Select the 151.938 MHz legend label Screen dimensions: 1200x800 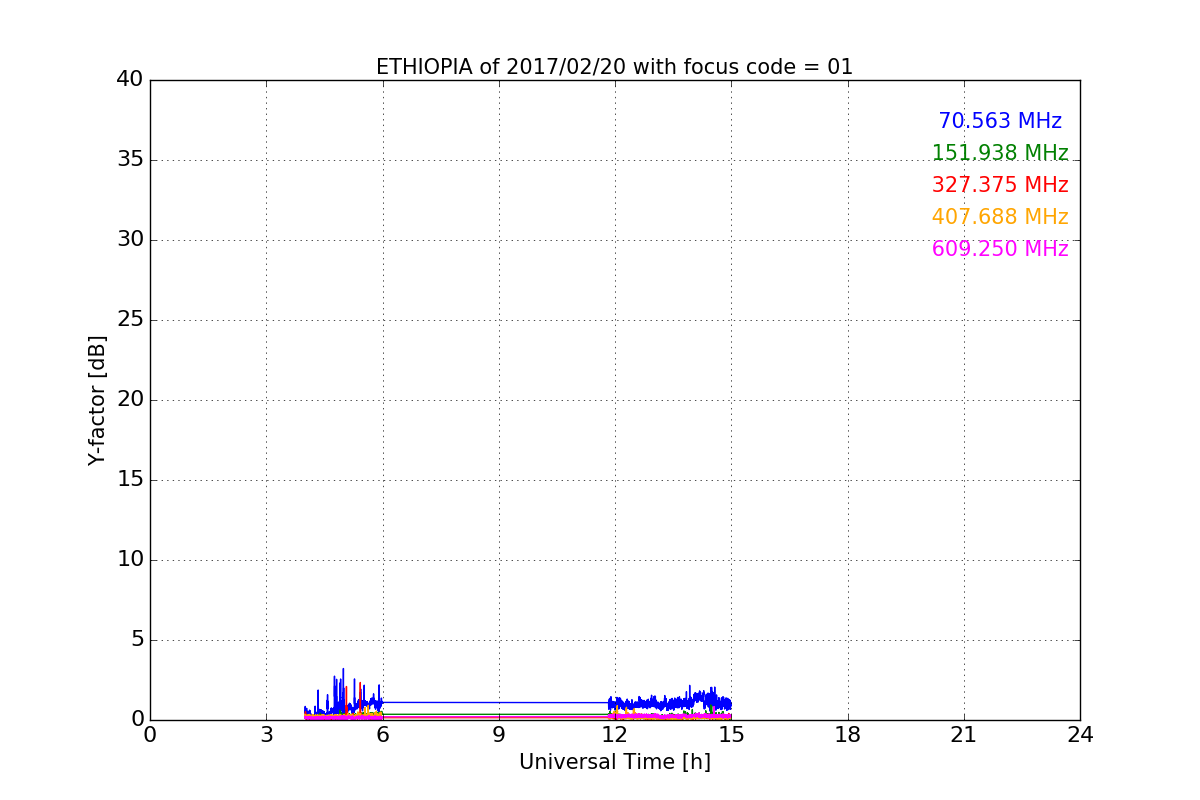point(1000,153)
